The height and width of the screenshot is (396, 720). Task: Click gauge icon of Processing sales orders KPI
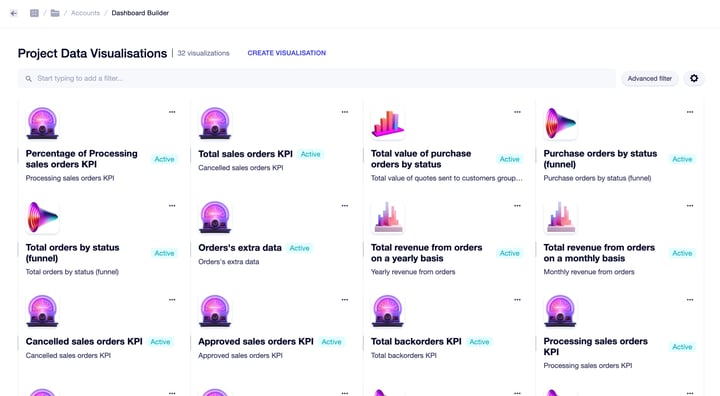[x=560, y=311]
